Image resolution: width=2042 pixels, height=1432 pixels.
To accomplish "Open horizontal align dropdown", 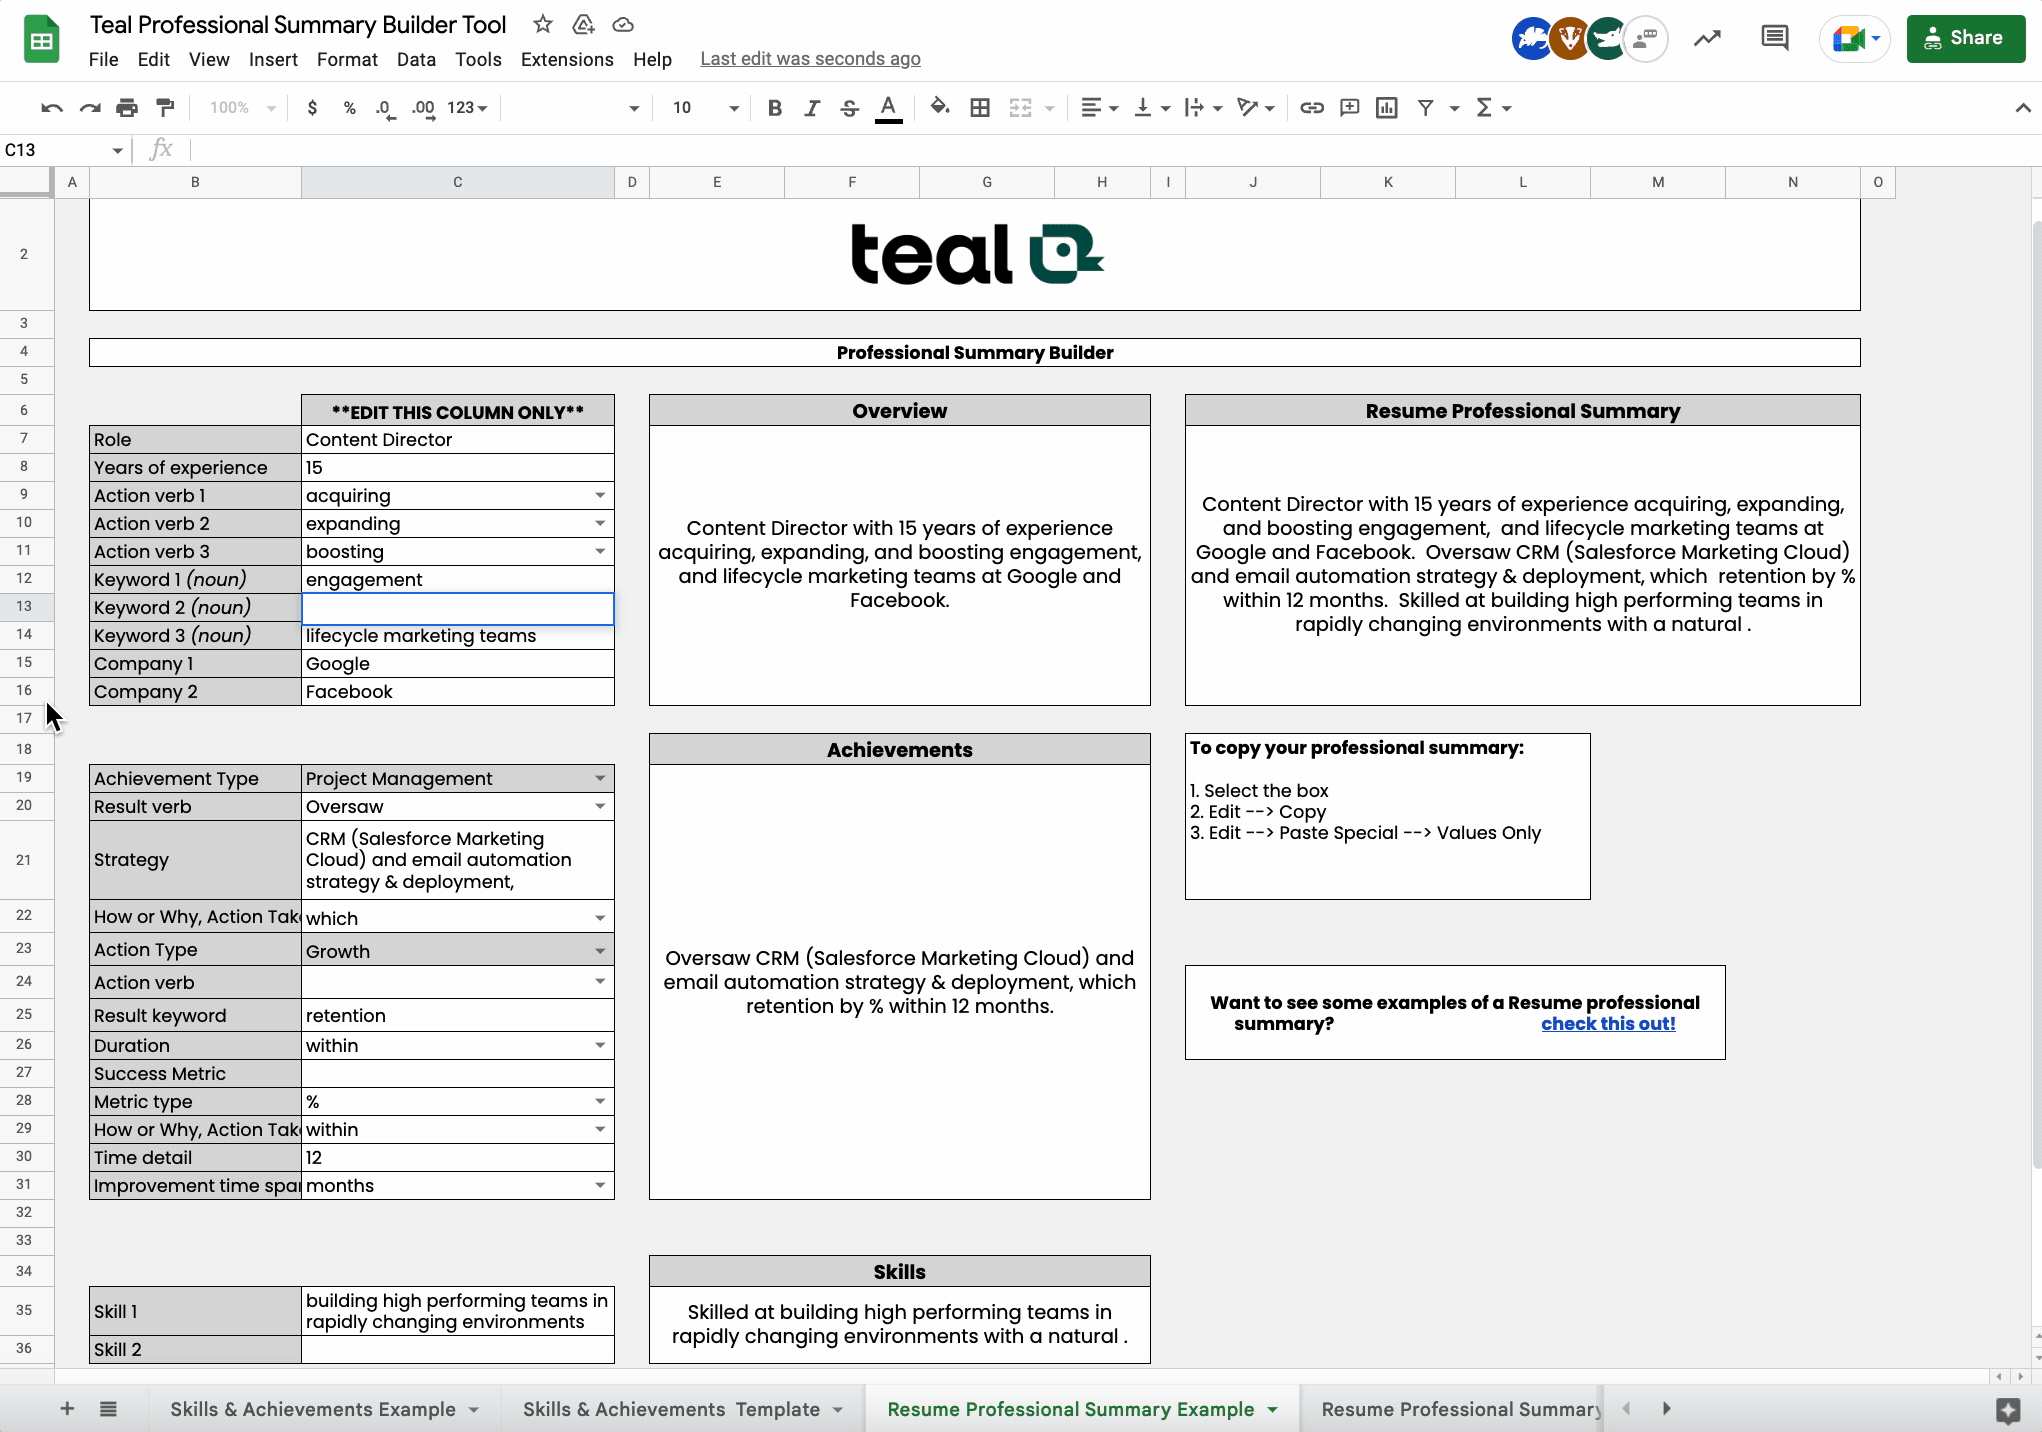I will pyautogui.click(x=1100, y=108).
